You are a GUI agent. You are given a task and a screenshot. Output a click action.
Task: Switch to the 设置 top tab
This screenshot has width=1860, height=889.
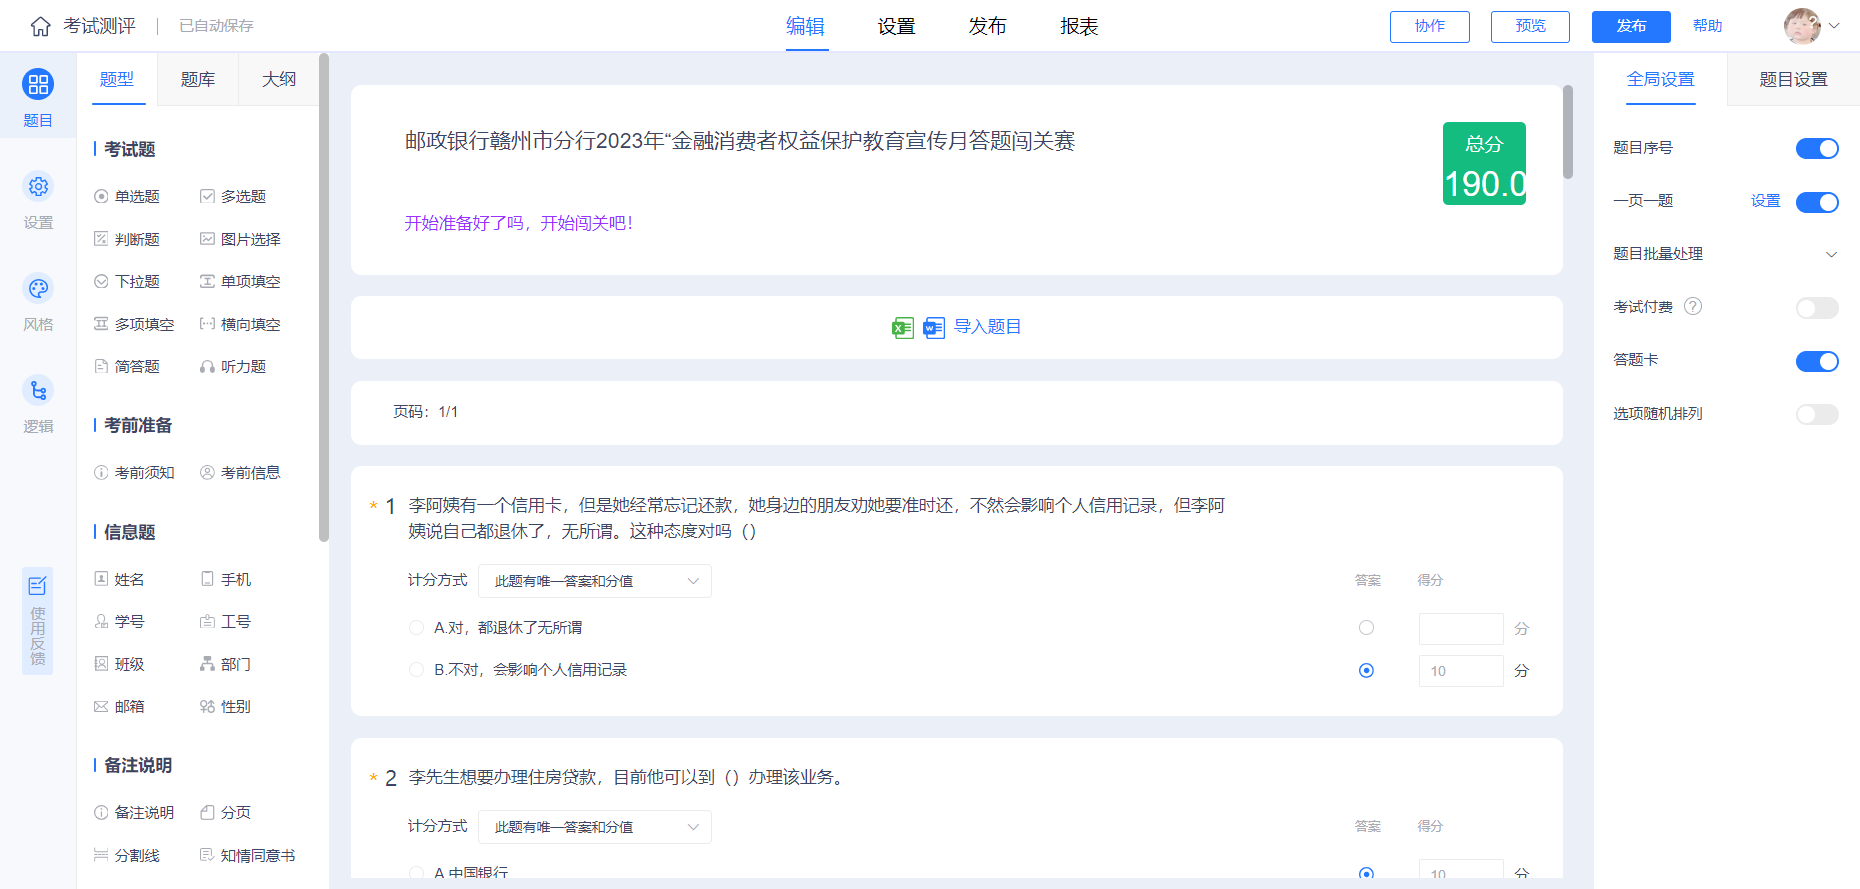897,26
